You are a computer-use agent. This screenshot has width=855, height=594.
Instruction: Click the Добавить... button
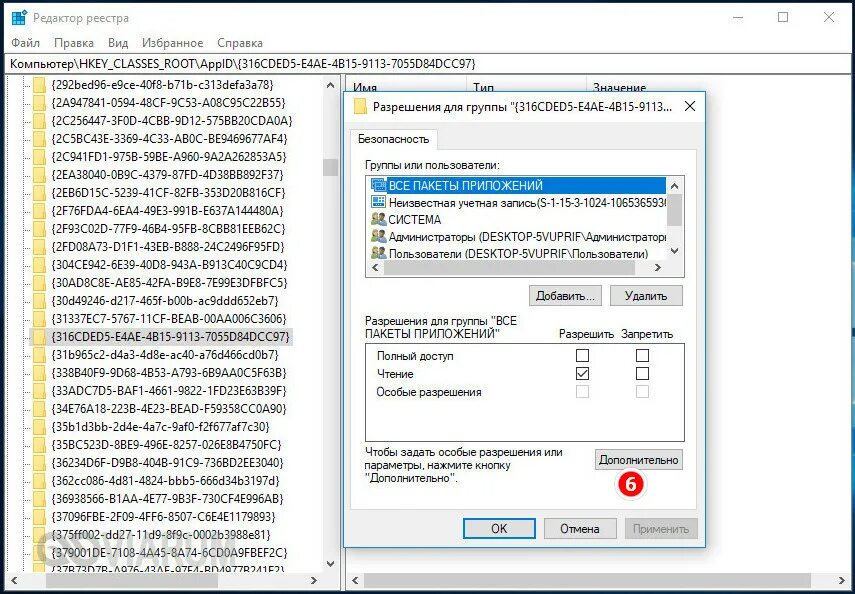coord(565,296)
